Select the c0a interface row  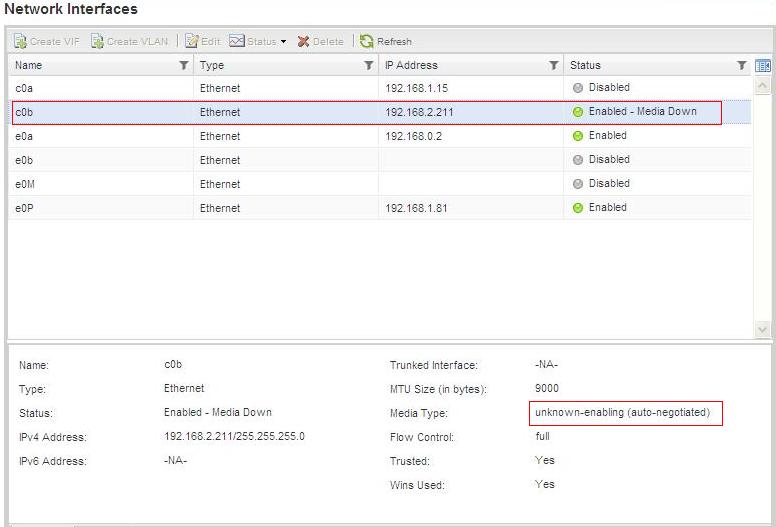[x=100, y=88]
